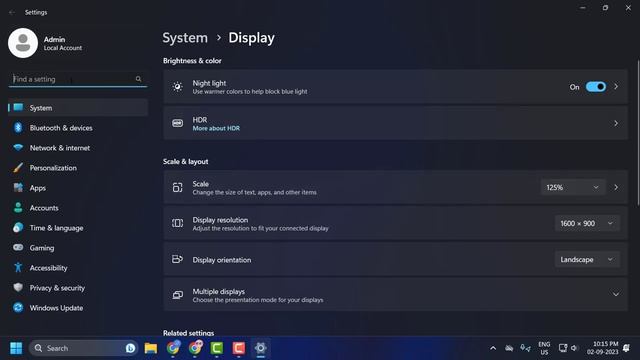640x360 pixels.
Task: Open Bluetooth & devices settings
Action: (78, 128)
